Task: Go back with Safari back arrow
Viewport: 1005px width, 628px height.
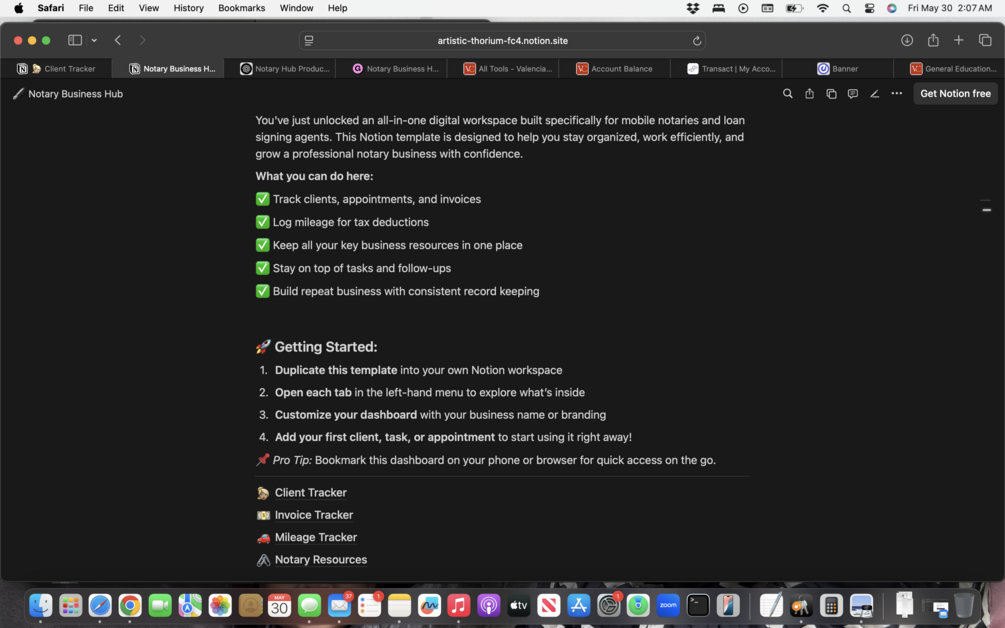Action: point(118,40)
